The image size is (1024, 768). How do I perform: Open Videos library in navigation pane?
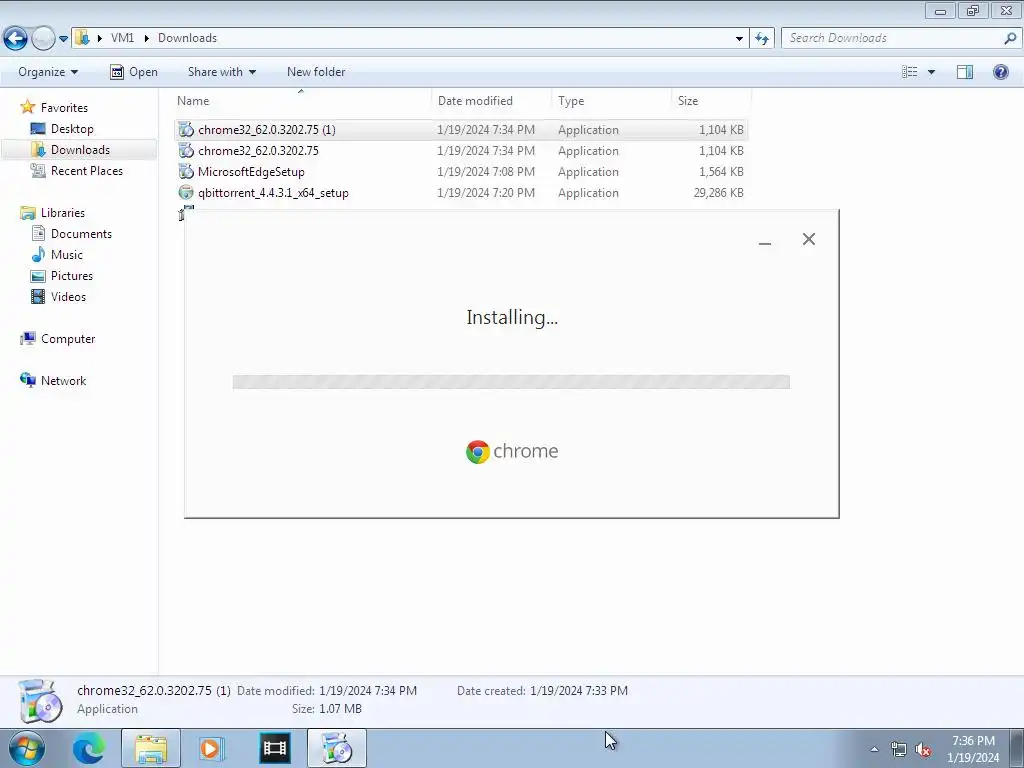[69, 296]
